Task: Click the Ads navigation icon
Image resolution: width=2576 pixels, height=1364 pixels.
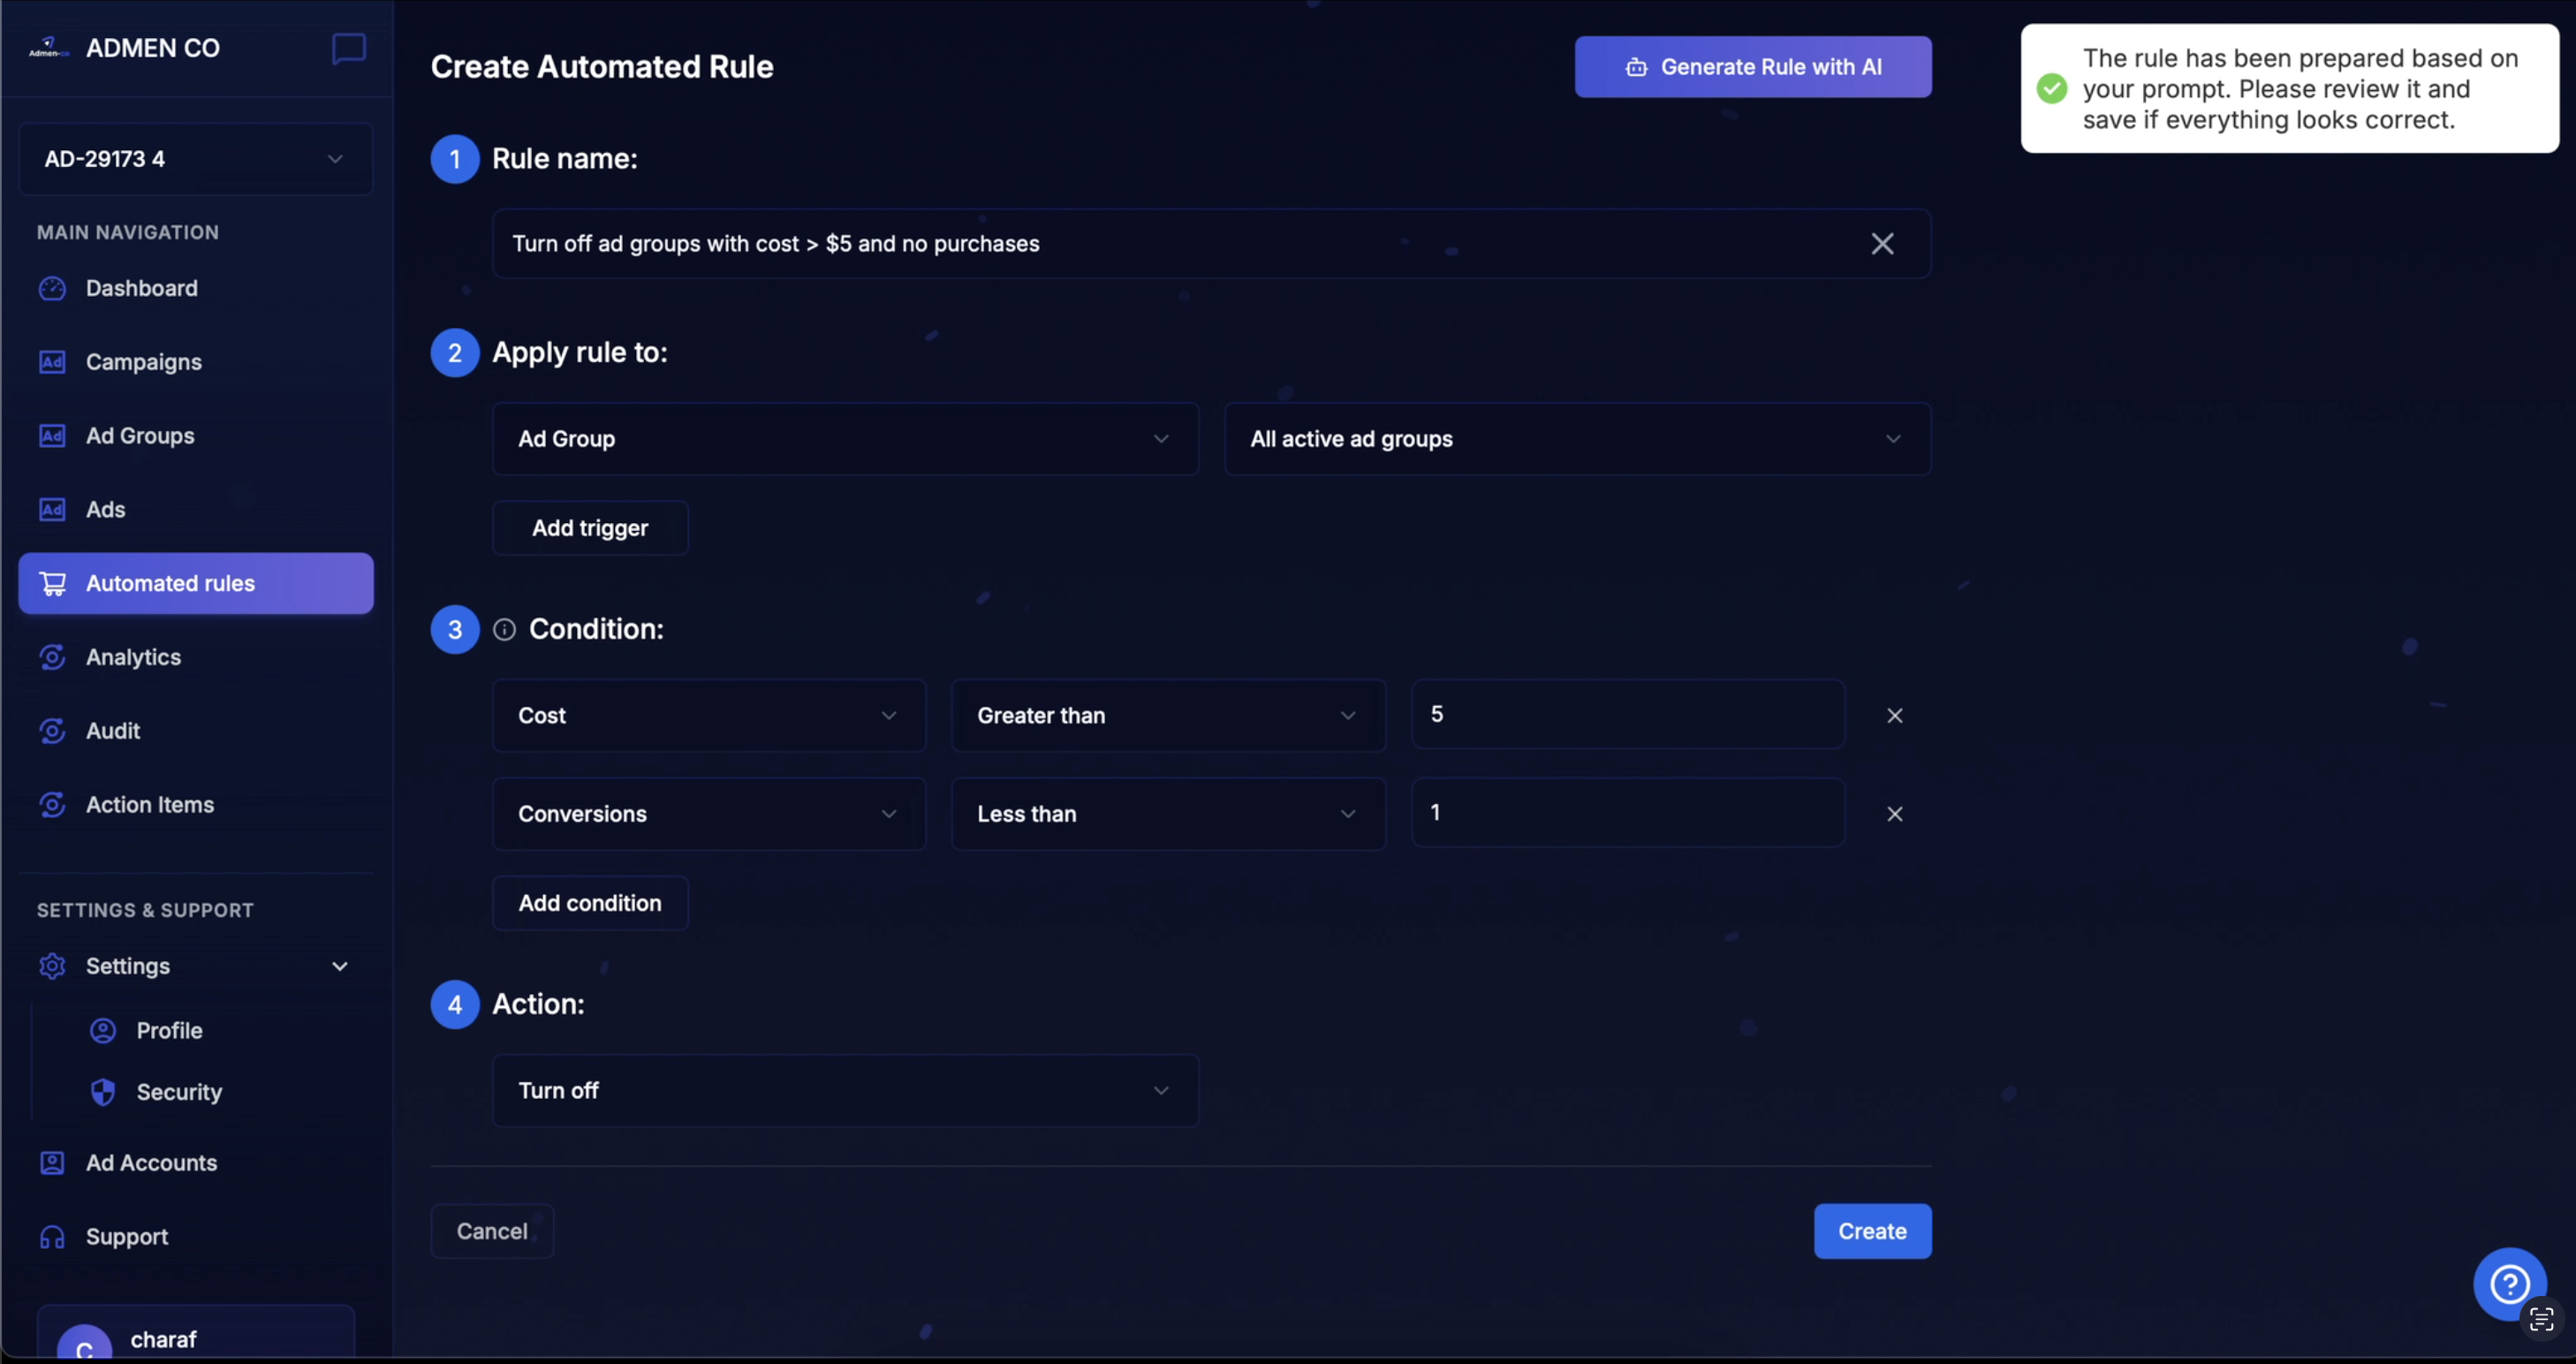Action: (x=53, y=509)
